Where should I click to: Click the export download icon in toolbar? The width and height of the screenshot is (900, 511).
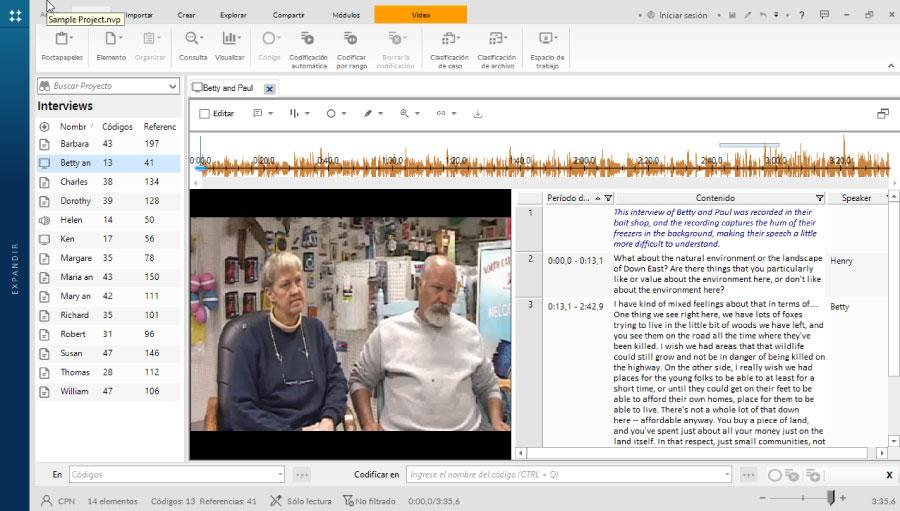pos(478,114)
